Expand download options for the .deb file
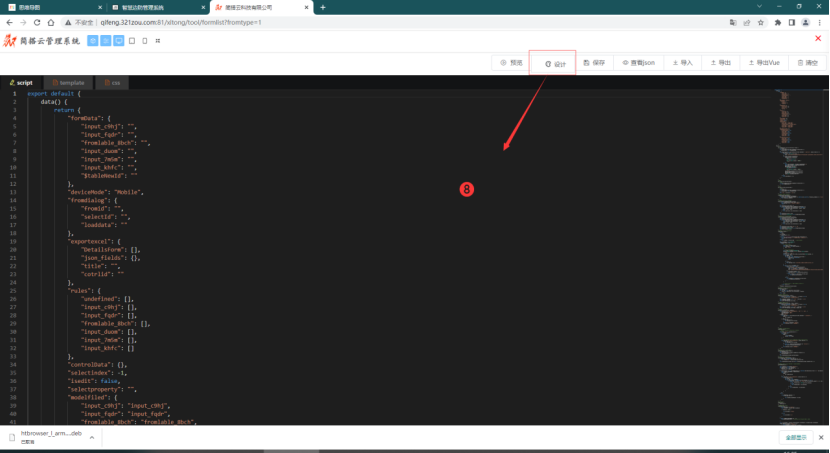This screenshot has height=453, width=830. click(x=90, y=437)
